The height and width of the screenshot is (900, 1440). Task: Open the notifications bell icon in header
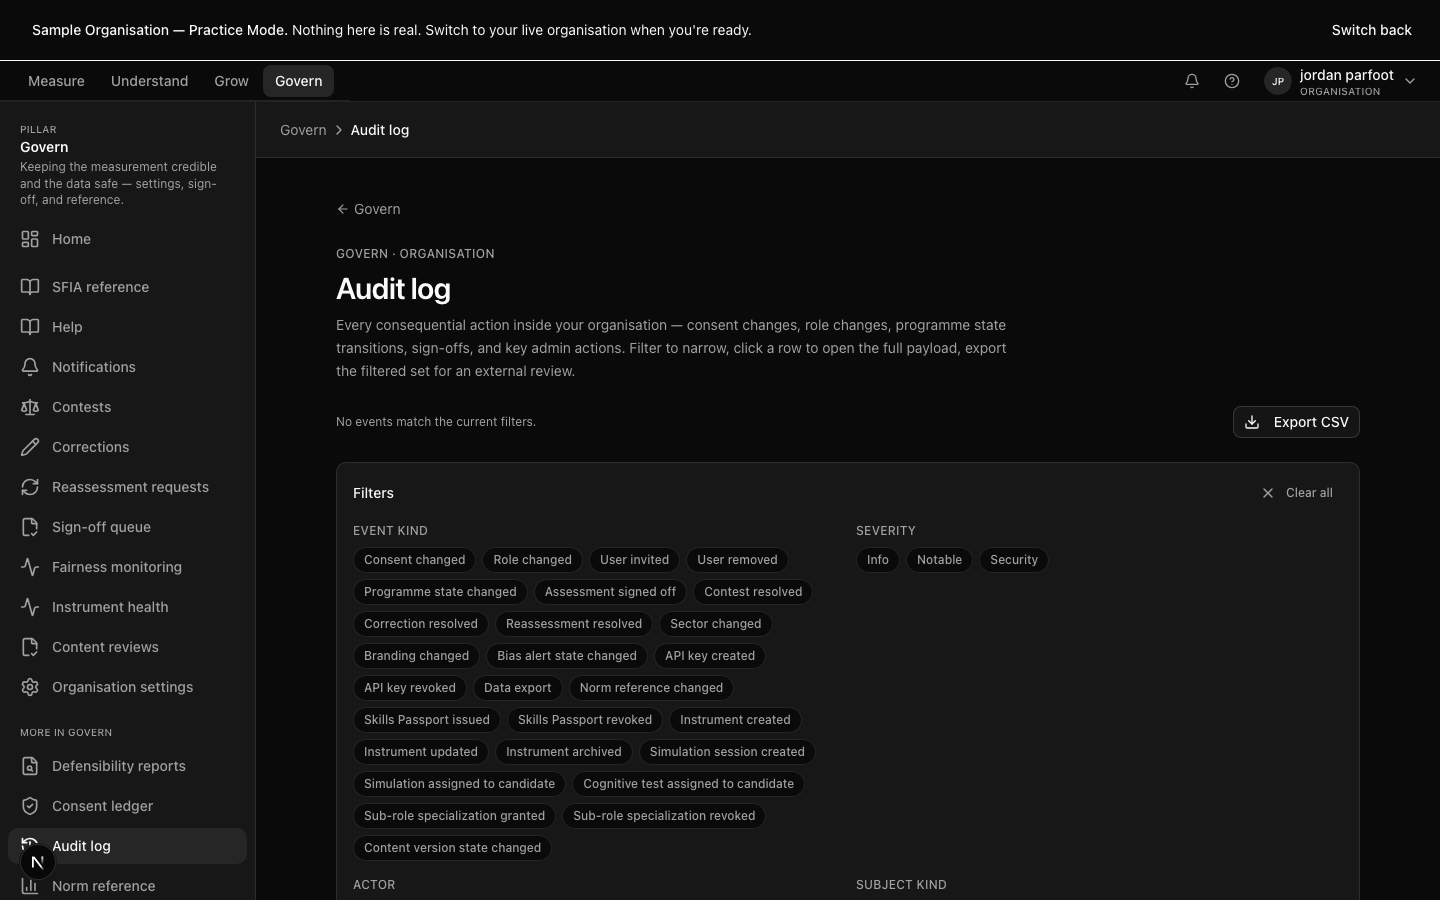[x=1192, y=81]
